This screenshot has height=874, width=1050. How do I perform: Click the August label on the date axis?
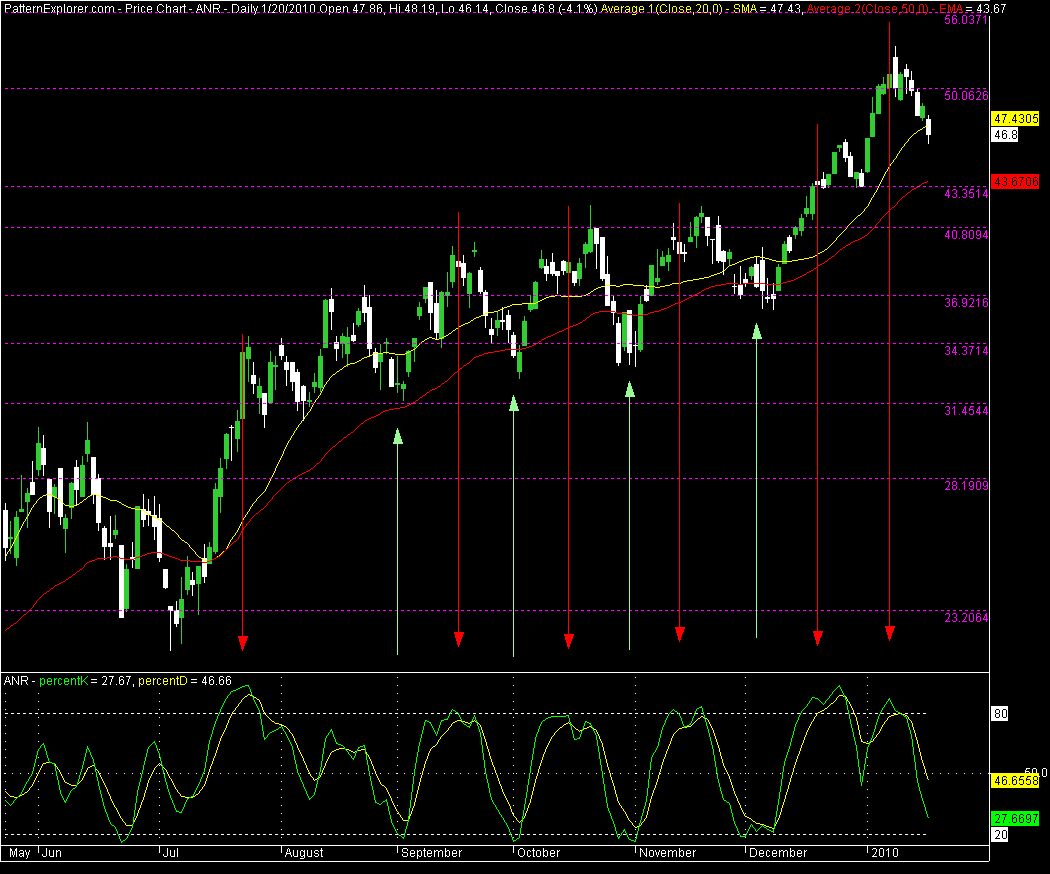tap(303, 853)
